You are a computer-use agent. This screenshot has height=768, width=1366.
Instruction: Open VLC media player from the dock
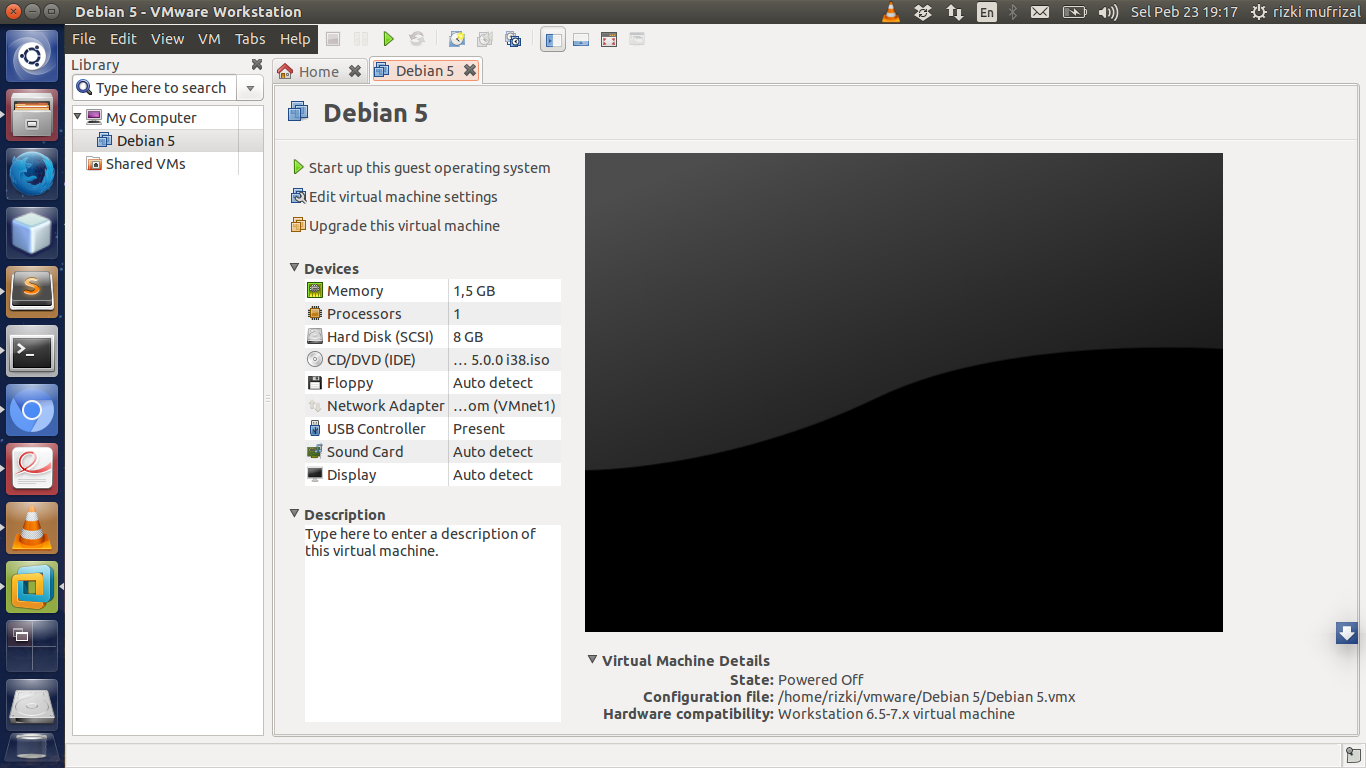pos(33,528)
